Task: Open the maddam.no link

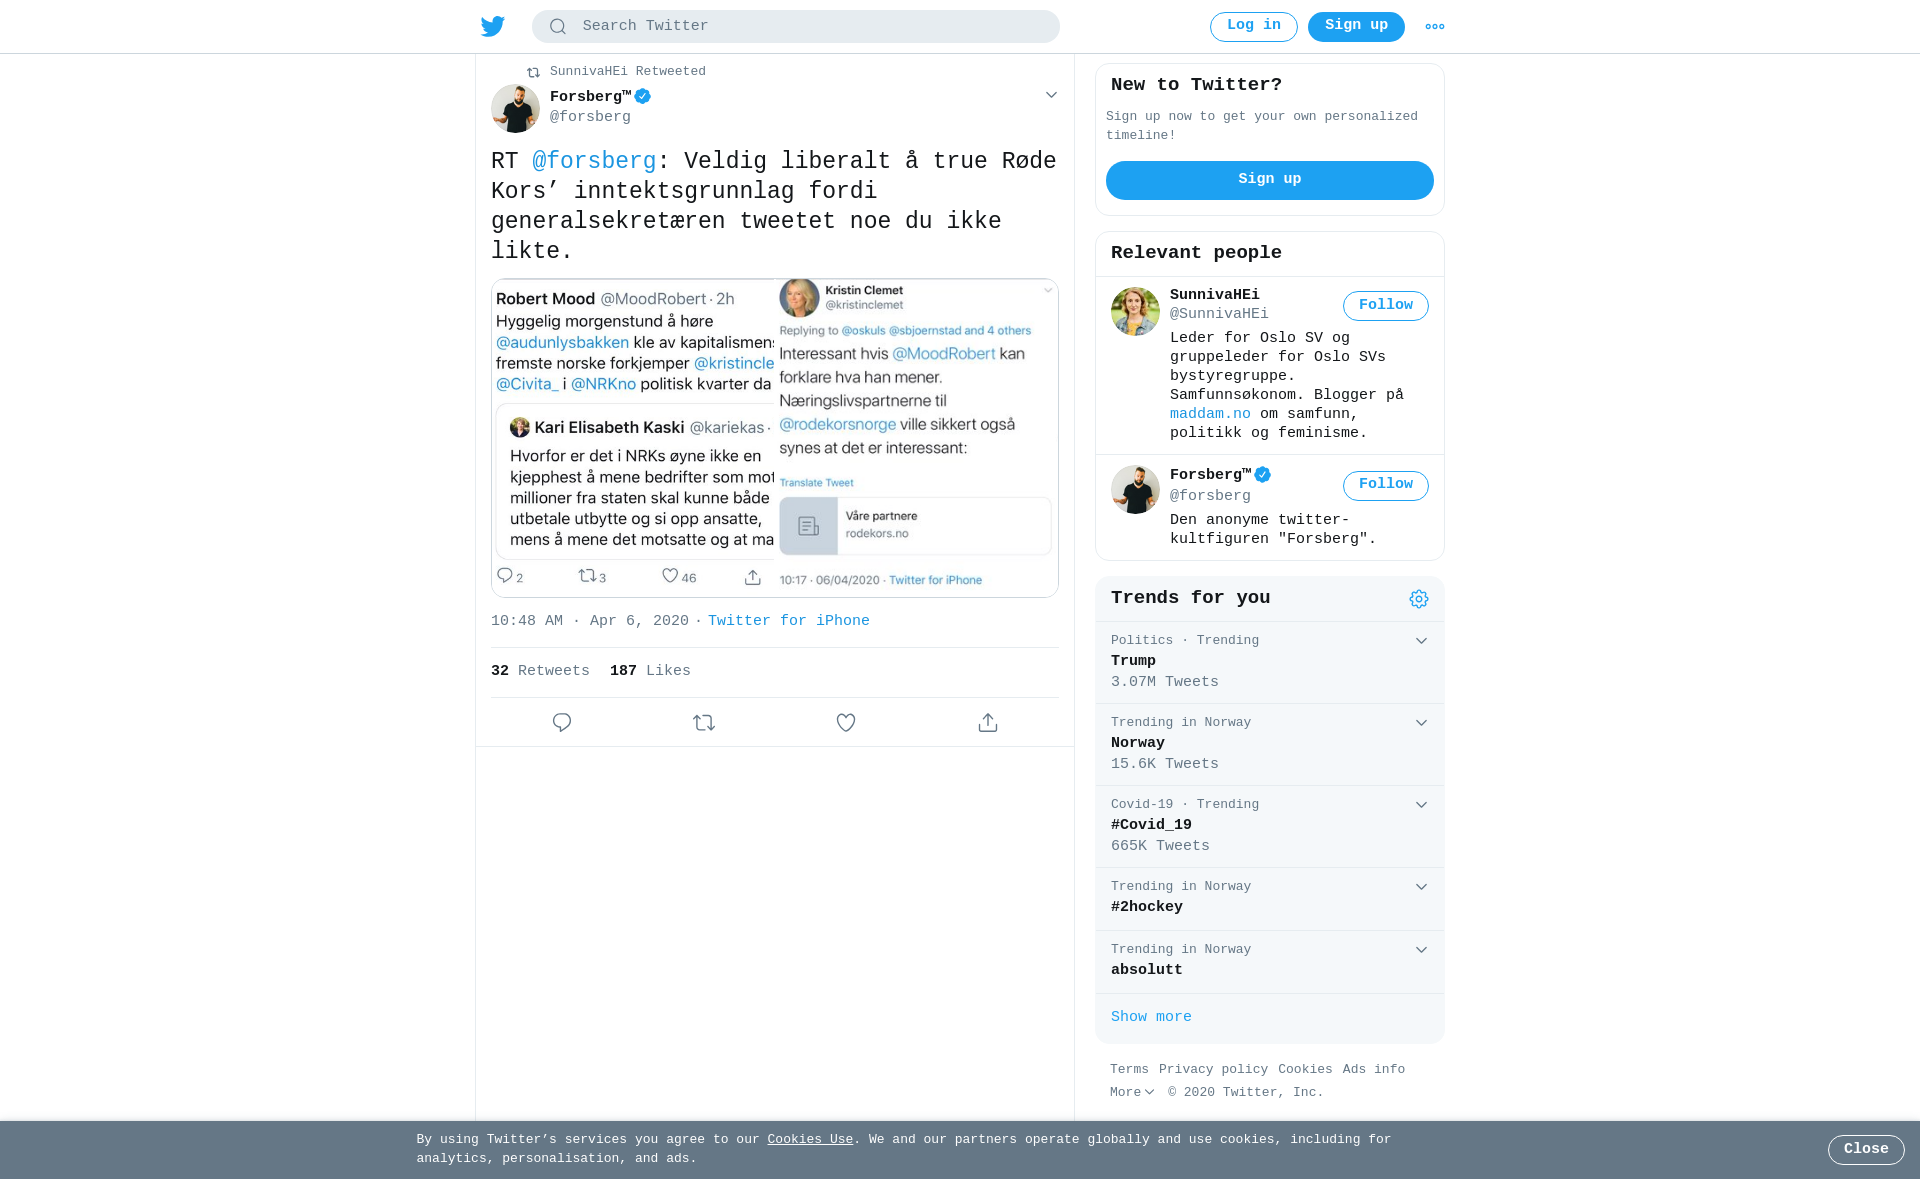Action: (1210, 414)
